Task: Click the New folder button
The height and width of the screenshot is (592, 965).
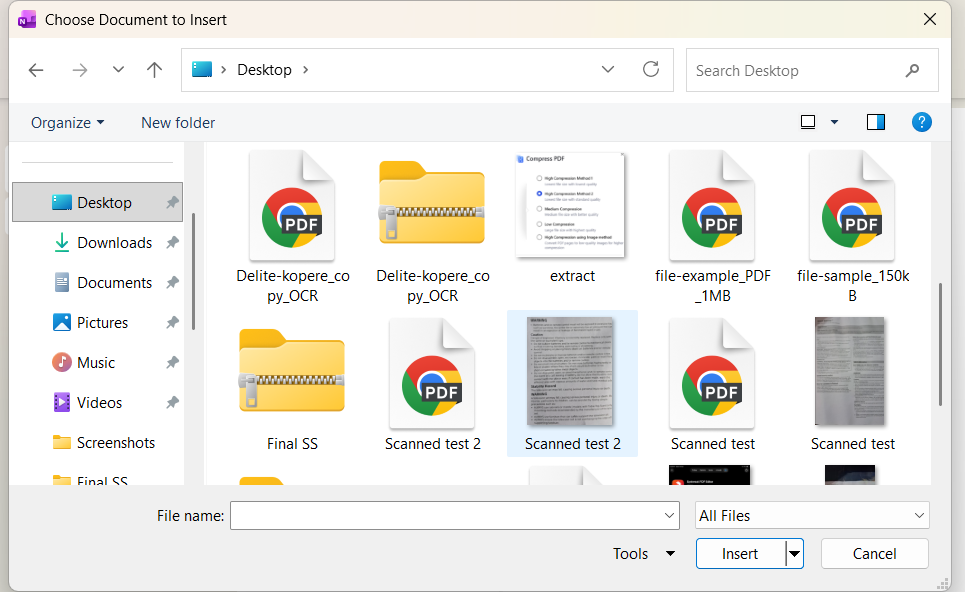Action: point(178,123)
